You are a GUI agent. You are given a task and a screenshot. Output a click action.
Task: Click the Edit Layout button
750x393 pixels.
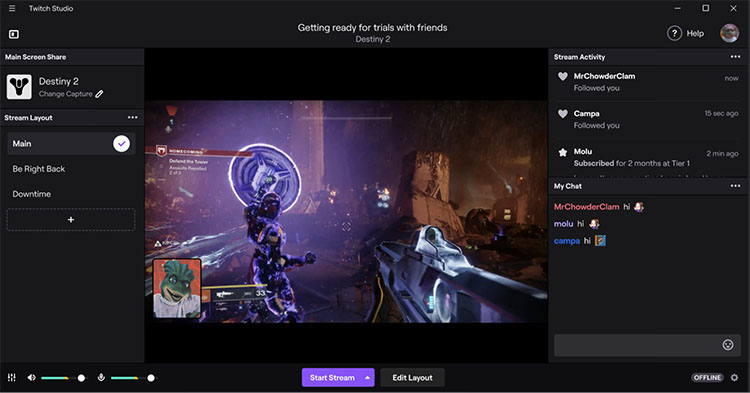pyautogui.click(x=412, y=378)
